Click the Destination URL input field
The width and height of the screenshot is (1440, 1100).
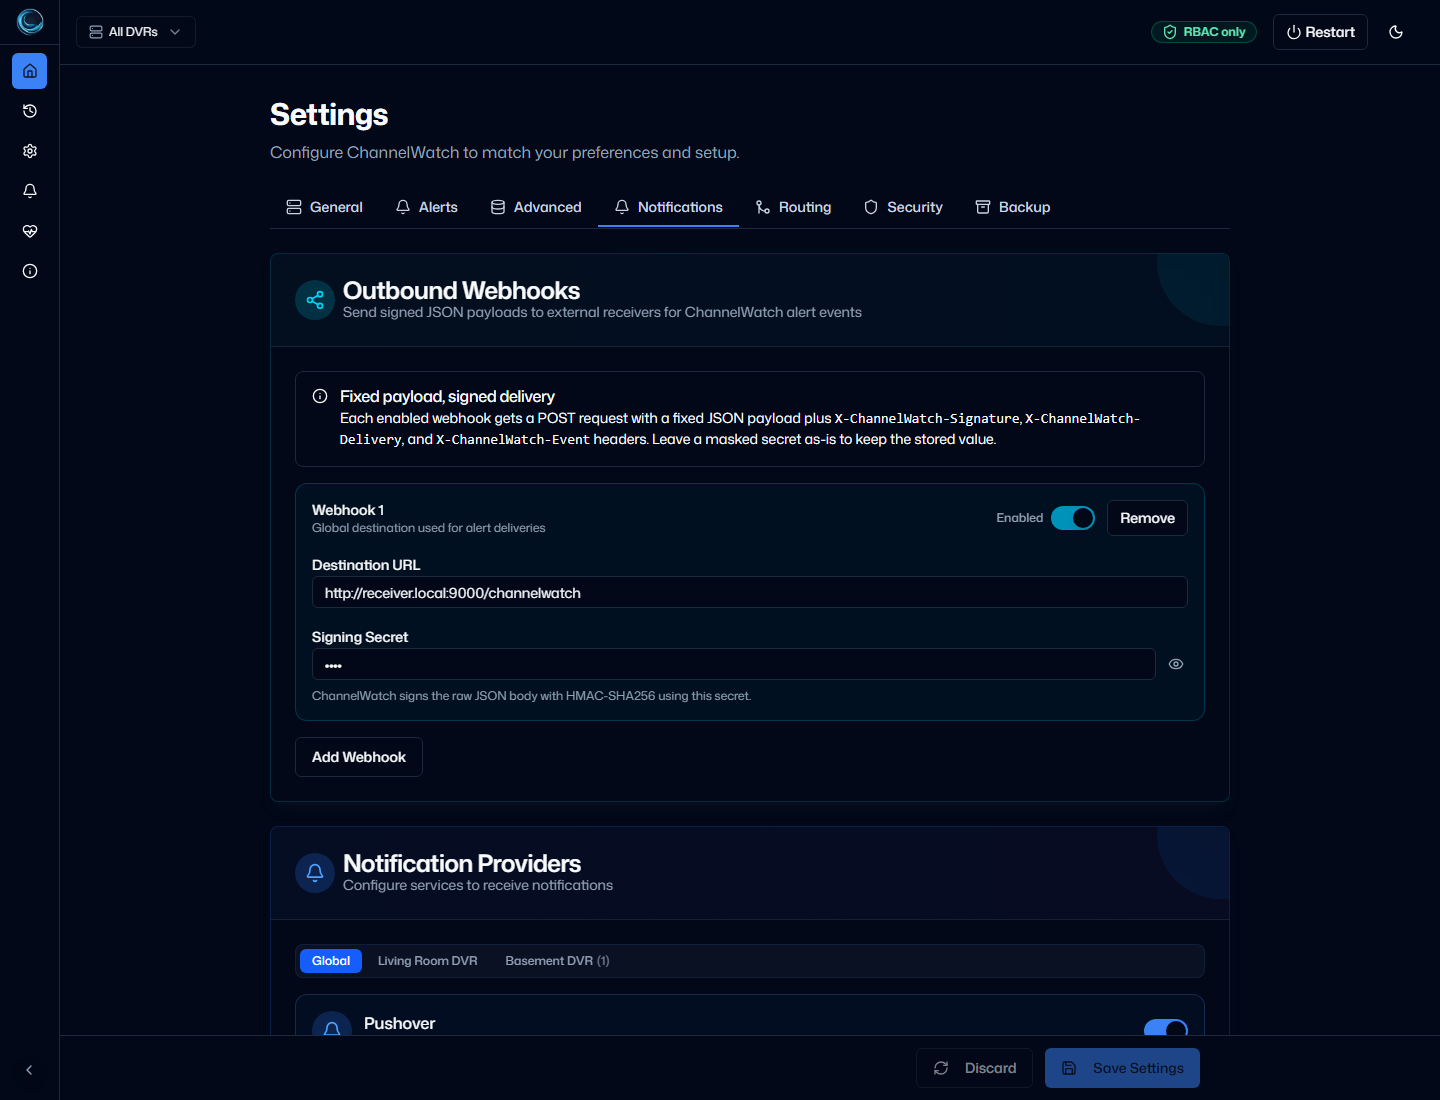pos(750,592)
